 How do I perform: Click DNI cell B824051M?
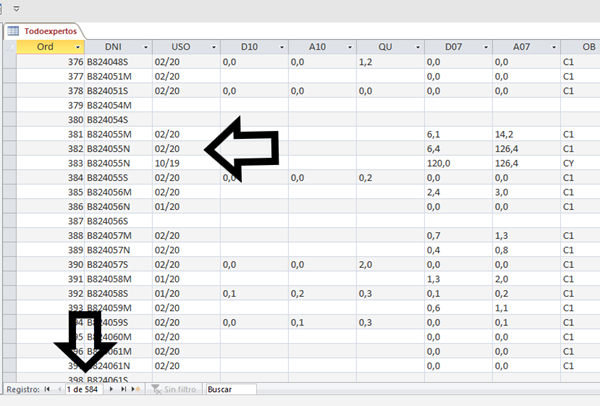119,76
